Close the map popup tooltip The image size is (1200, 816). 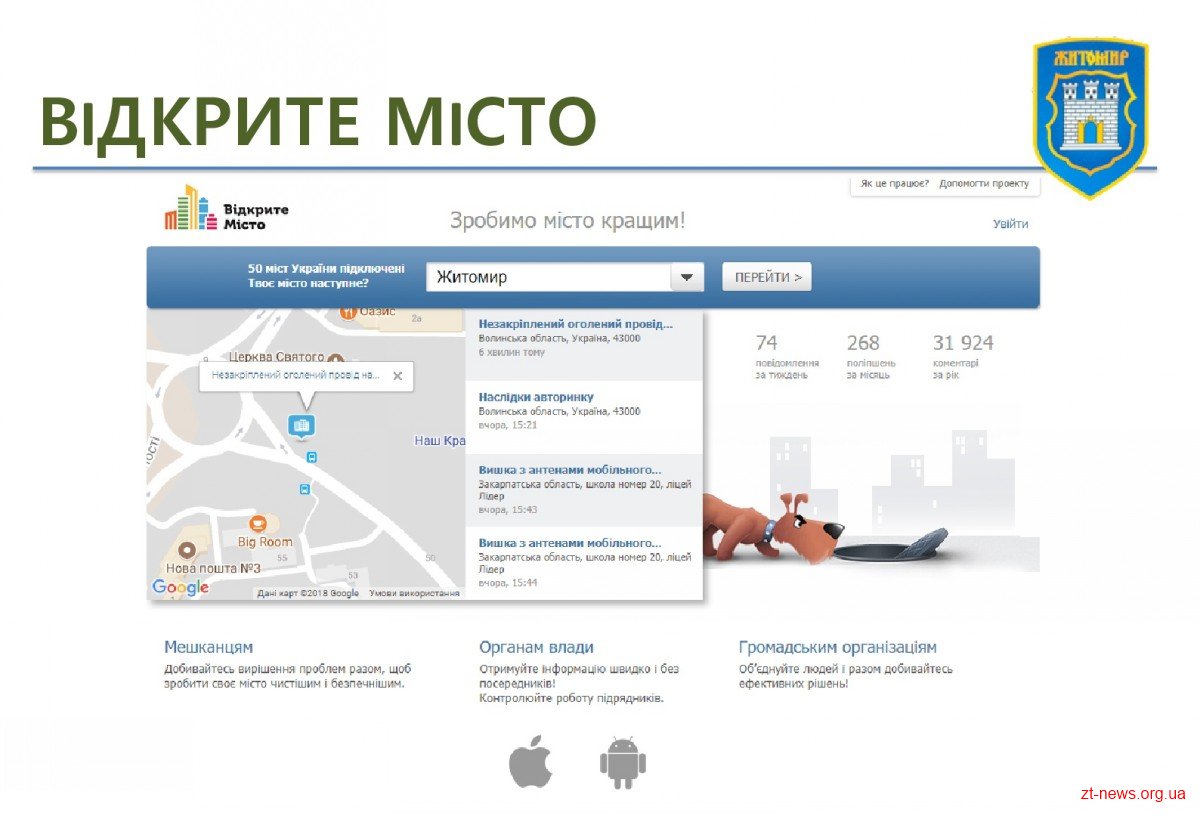click(397, 376)
